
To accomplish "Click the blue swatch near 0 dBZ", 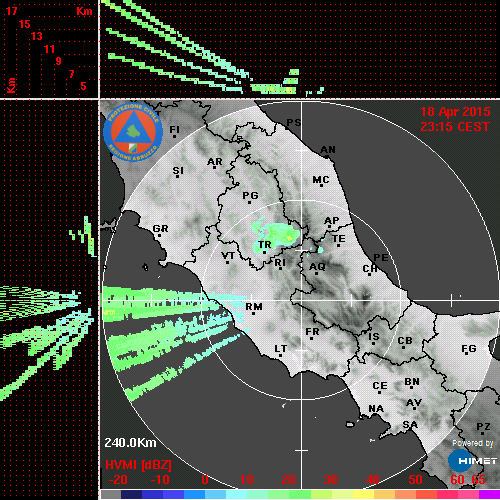I will point(194,494).
